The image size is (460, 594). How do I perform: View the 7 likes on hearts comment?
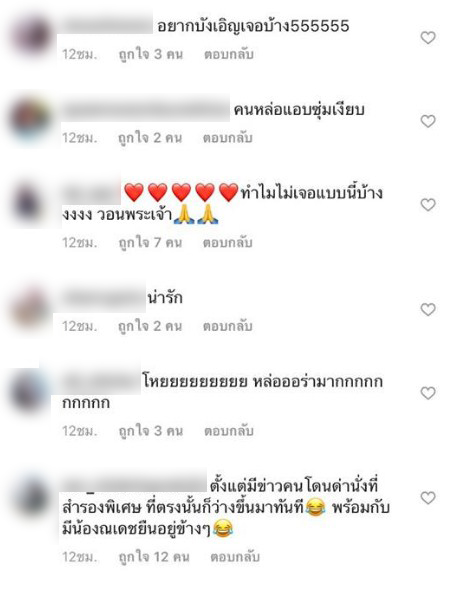[x=150, y=242]
